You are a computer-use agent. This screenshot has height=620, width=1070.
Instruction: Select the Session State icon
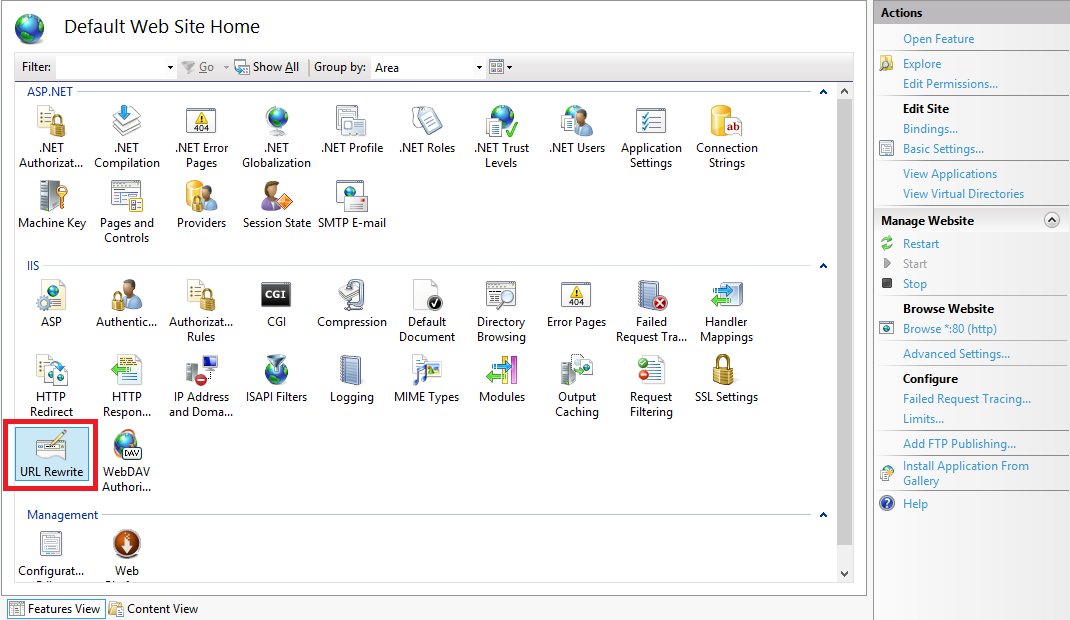pyautogui.click(x=276, y=197)
